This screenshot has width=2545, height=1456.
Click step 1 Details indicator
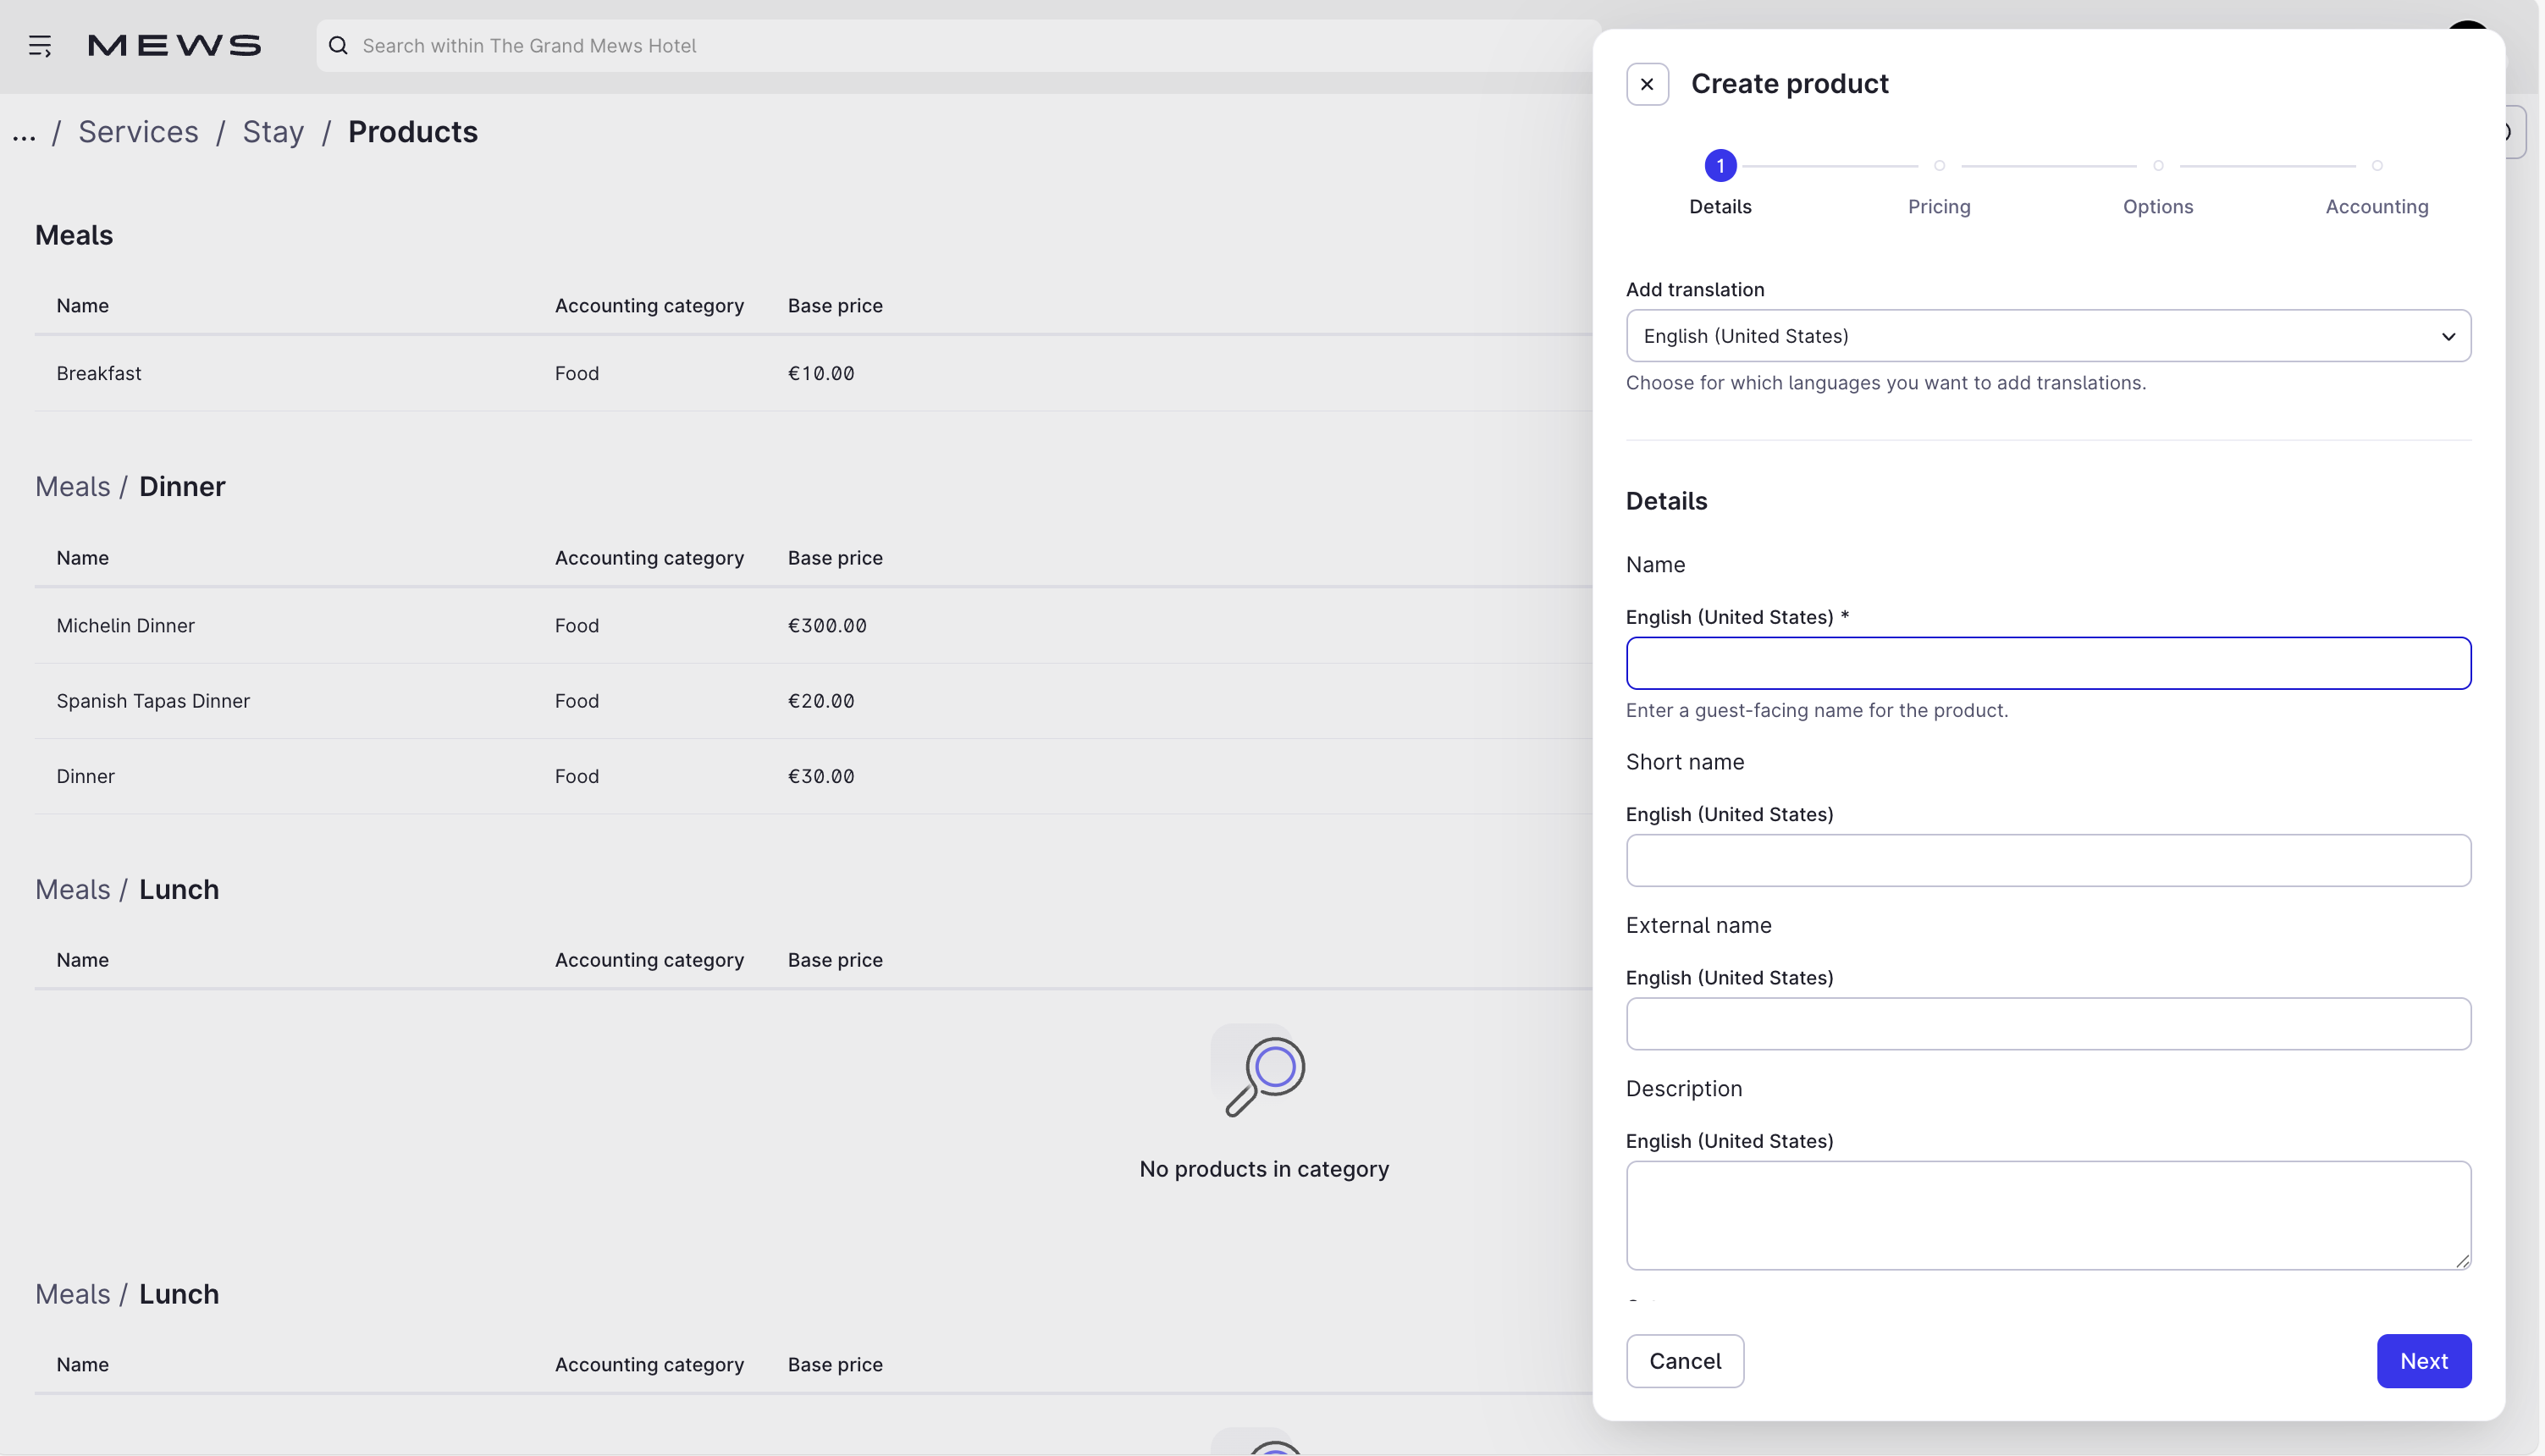(x=1720, y=166)
